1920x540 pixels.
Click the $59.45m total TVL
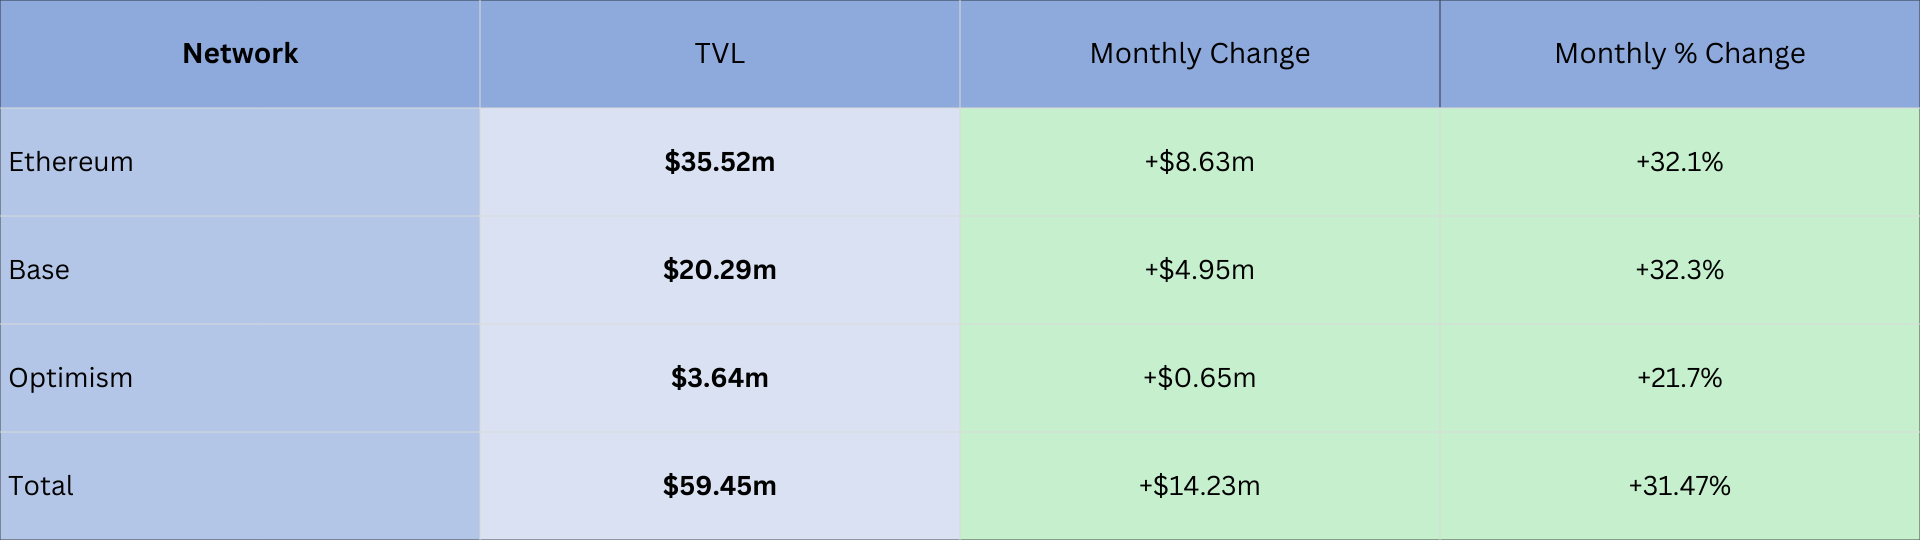point(720,486)
